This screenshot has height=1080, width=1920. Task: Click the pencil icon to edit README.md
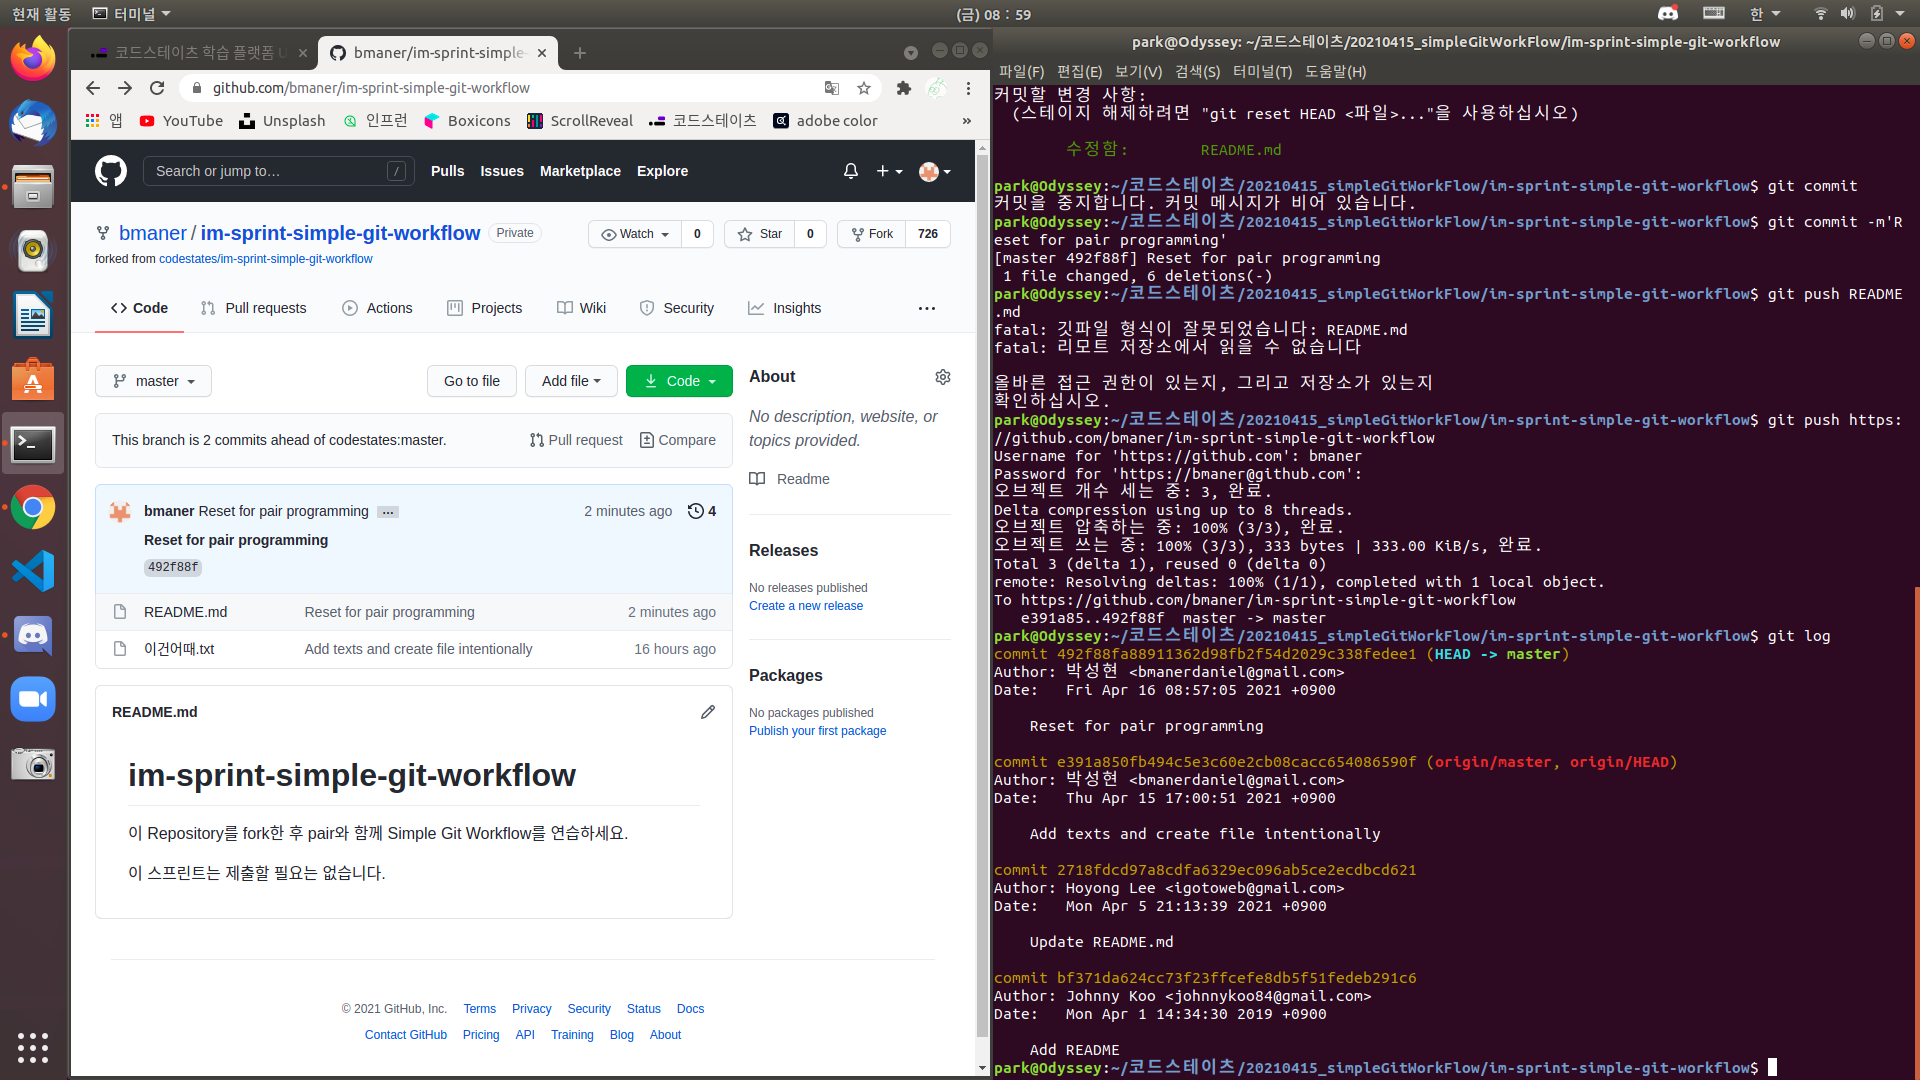(x=708, y=712)
